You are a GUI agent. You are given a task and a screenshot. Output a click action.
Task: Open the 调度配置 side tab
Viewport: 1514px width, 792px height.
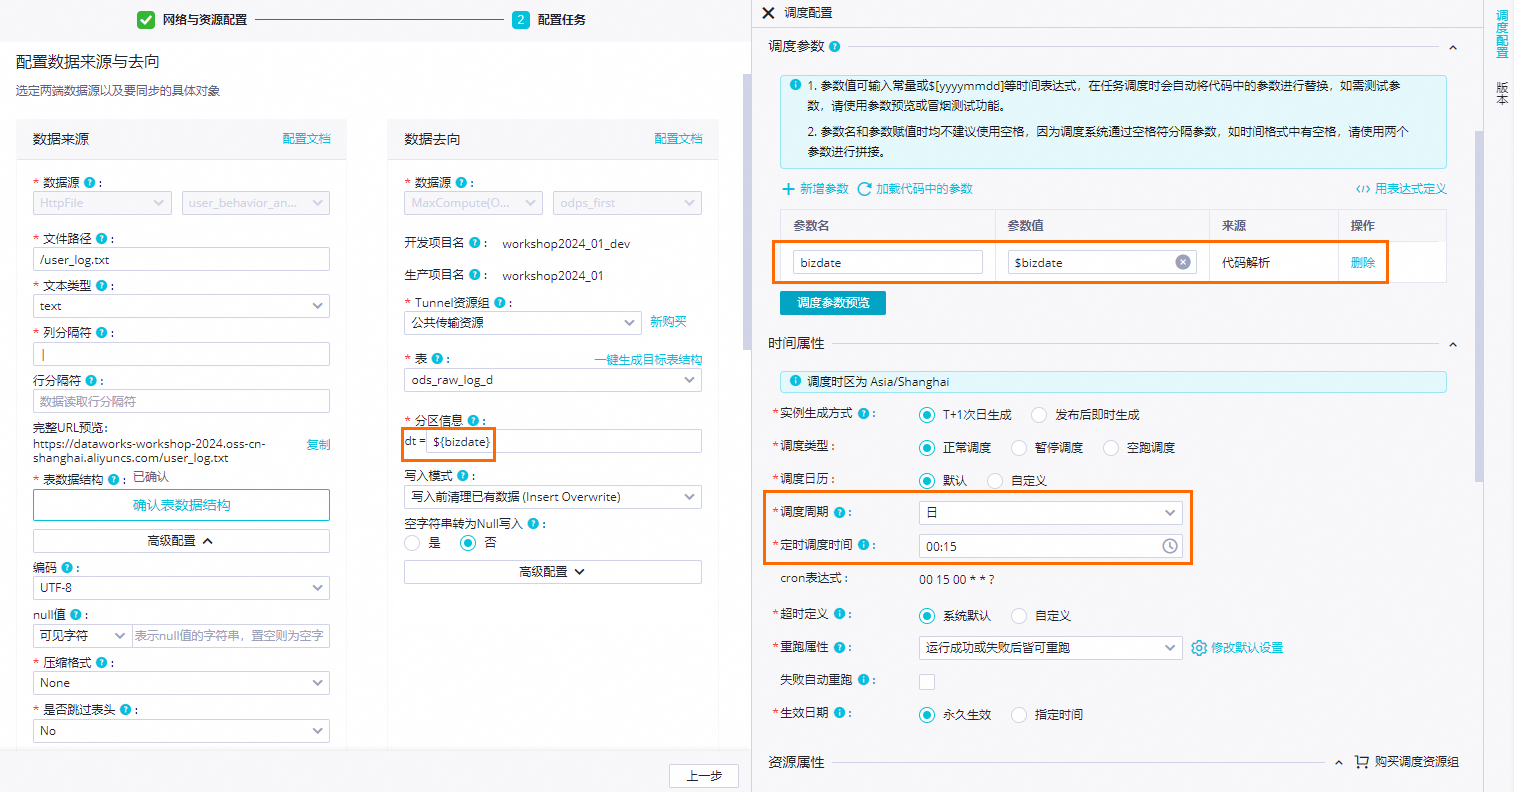(x=1501, y=35)
